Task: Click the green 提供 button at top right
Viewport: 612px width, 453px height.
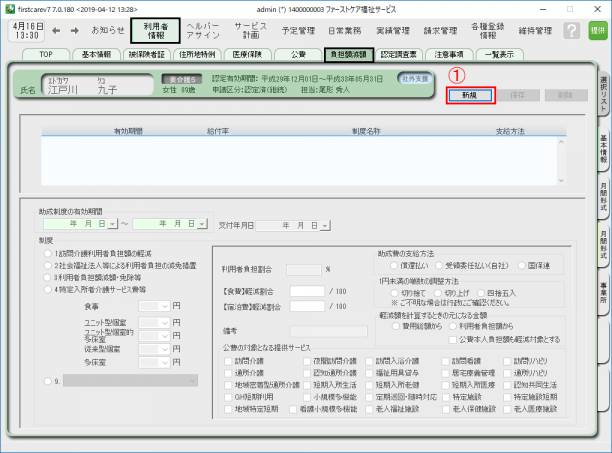Action: [598, 31]
